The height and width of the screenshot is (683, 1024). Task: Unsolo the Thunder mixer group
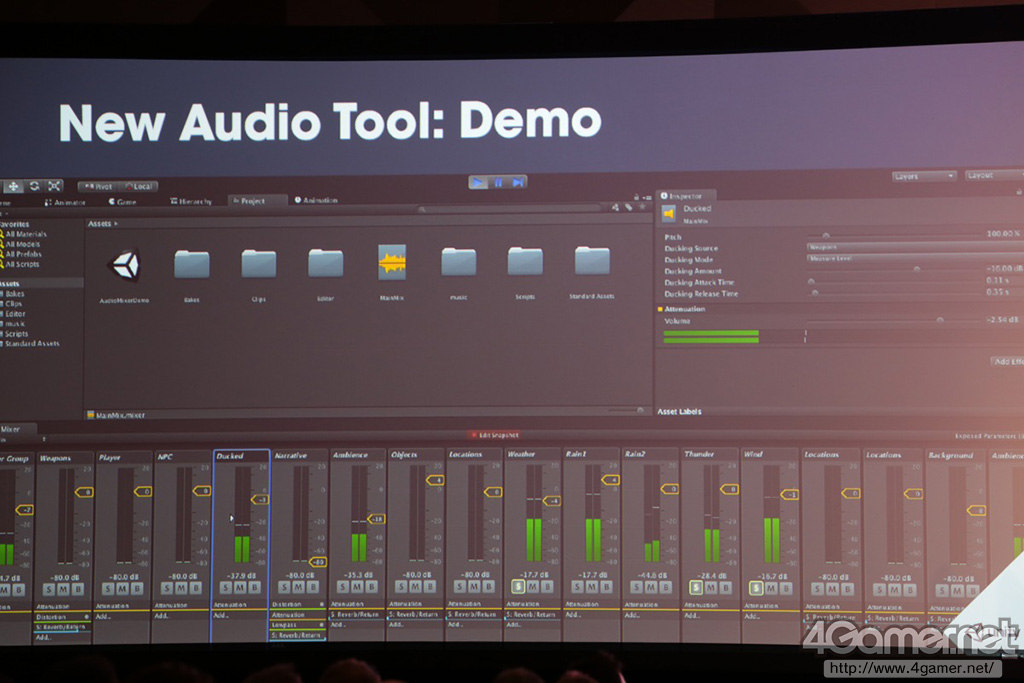pos(696,588)
